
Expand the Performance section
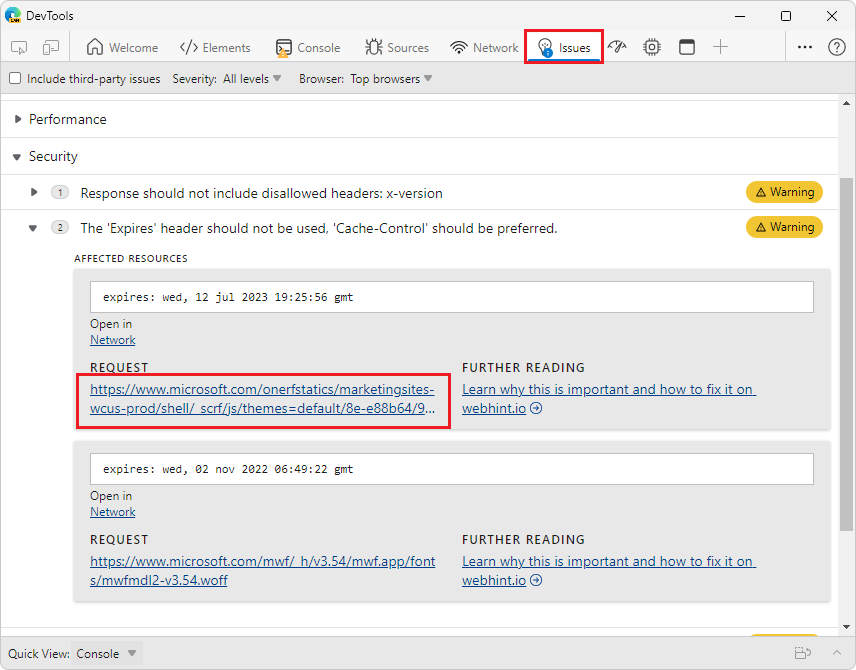(17, 119)
